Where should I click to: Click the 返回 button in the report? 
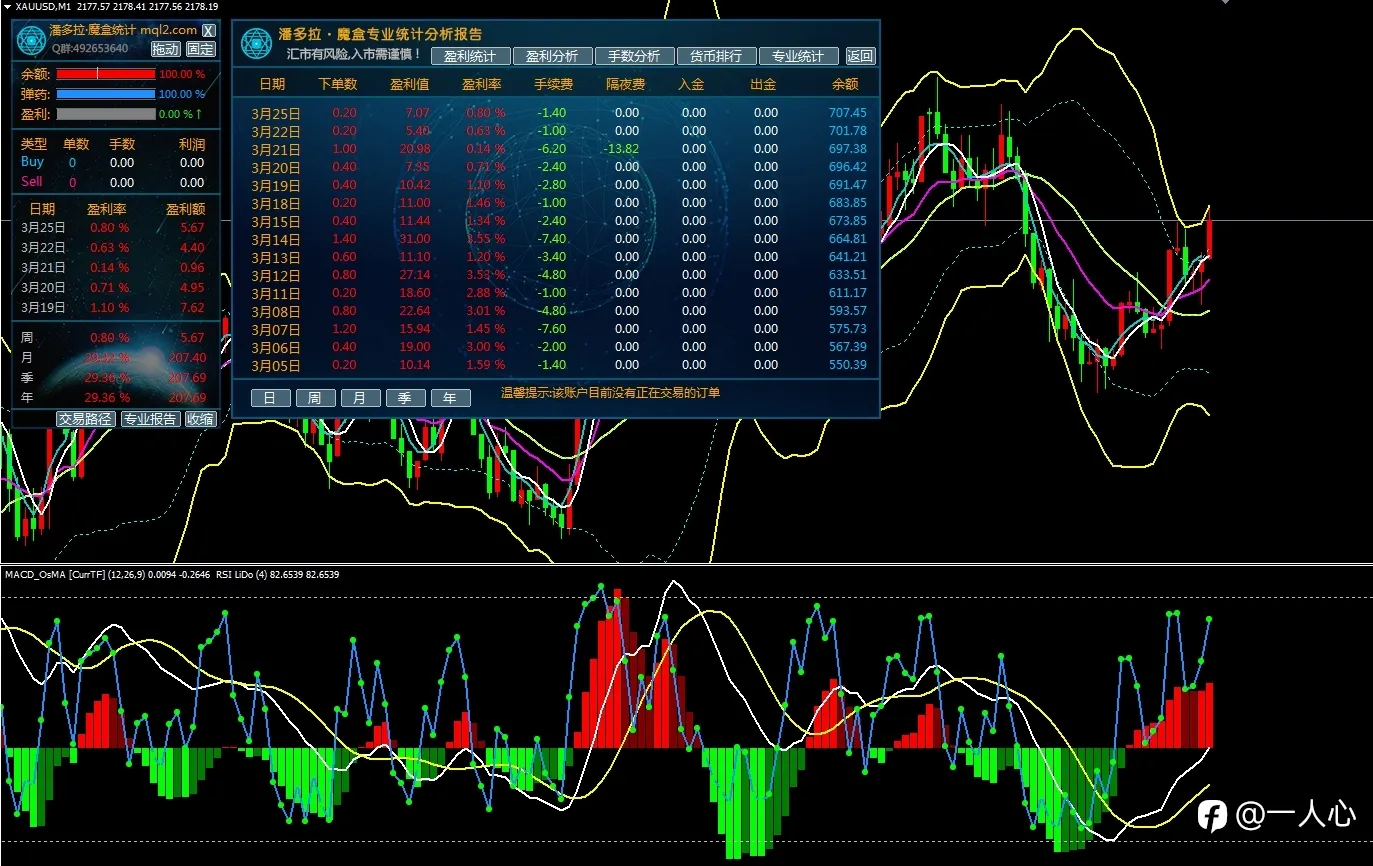860,56
